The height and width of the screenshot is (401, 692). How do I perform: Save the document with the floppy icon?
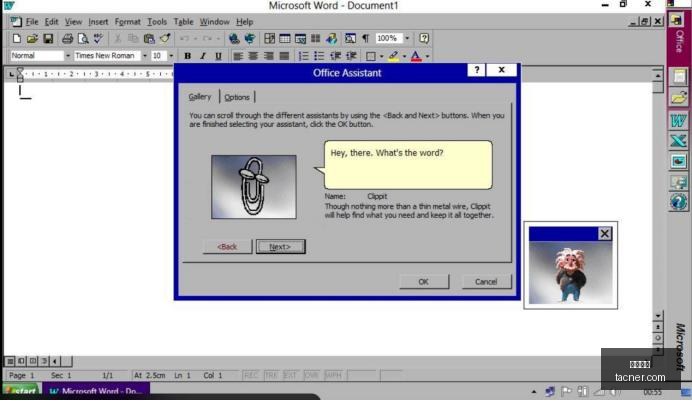tap(48, 38)
